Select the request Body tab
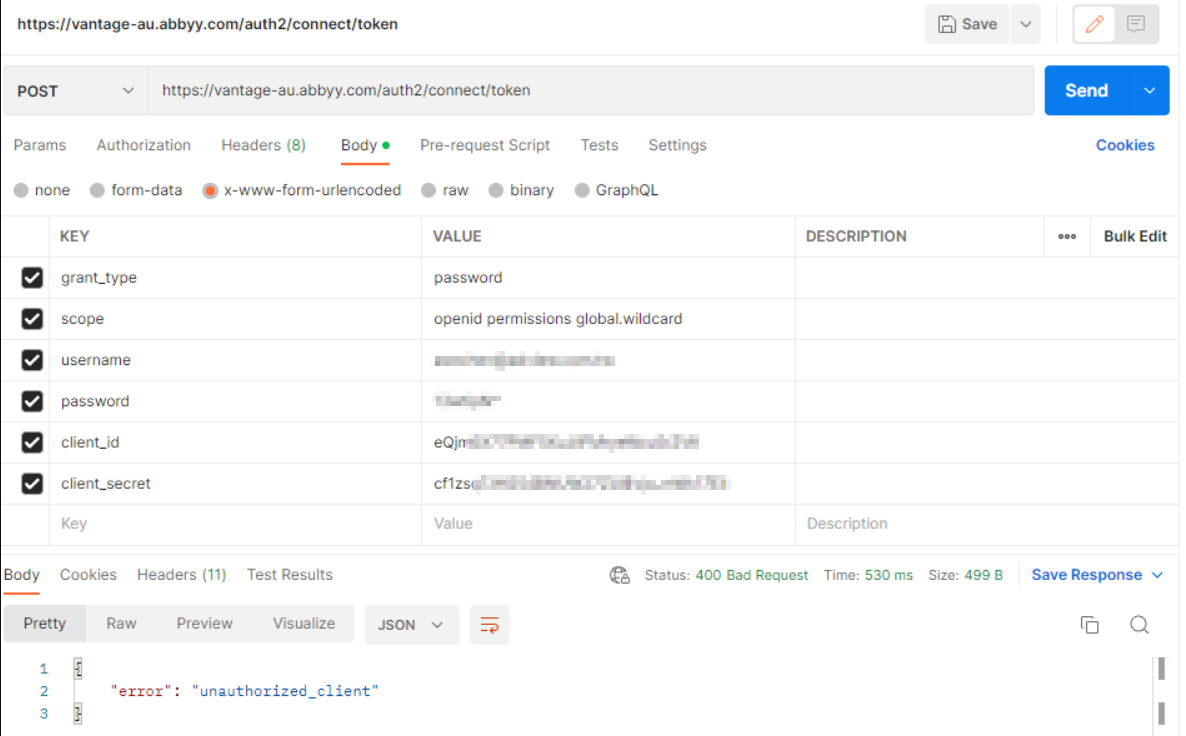Screen dimensions: 1186x736 pyautogui.click(x=365, y=145)
